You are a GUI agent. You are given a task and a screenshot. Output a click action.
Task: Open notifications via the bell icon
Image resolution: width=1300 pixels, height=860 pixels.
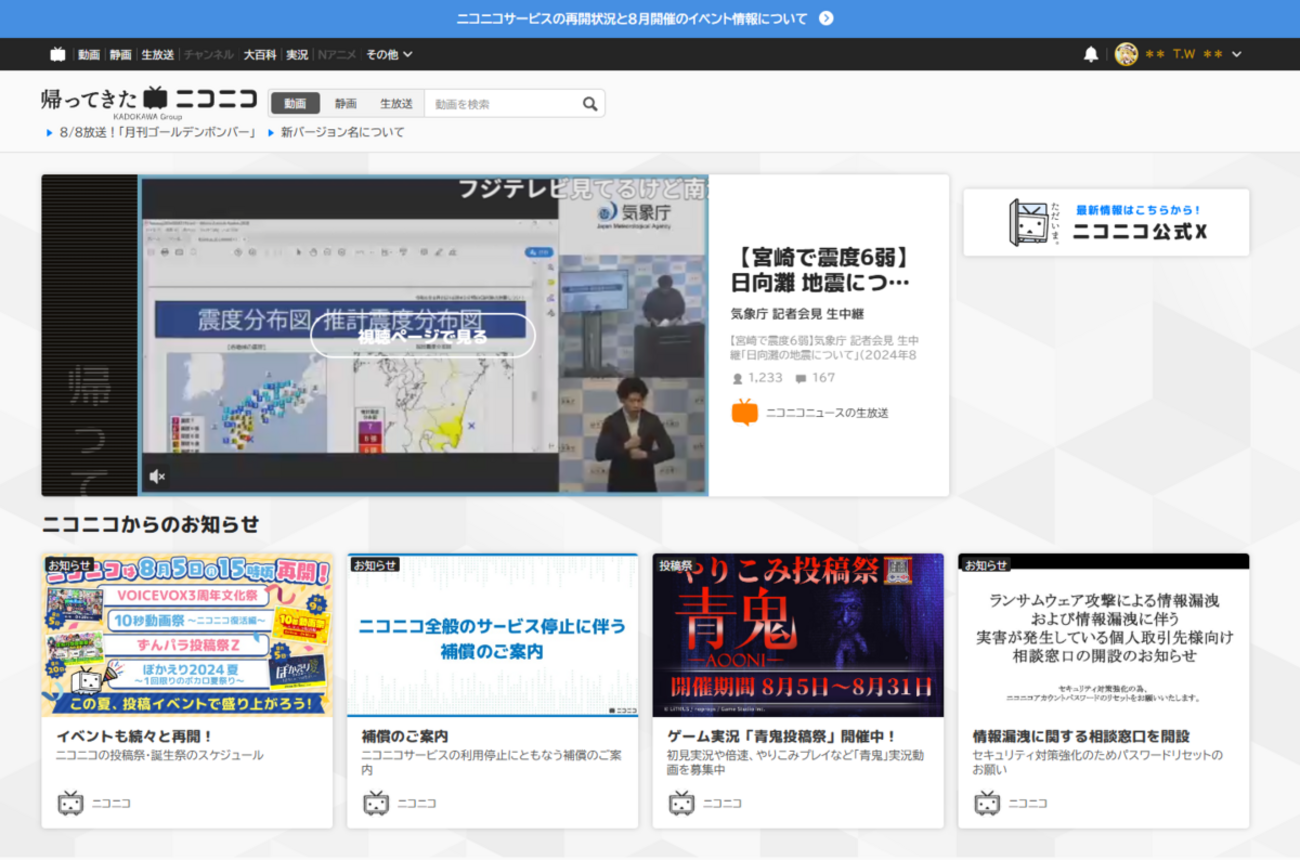pyautogui.click(x=1090, y=55)
